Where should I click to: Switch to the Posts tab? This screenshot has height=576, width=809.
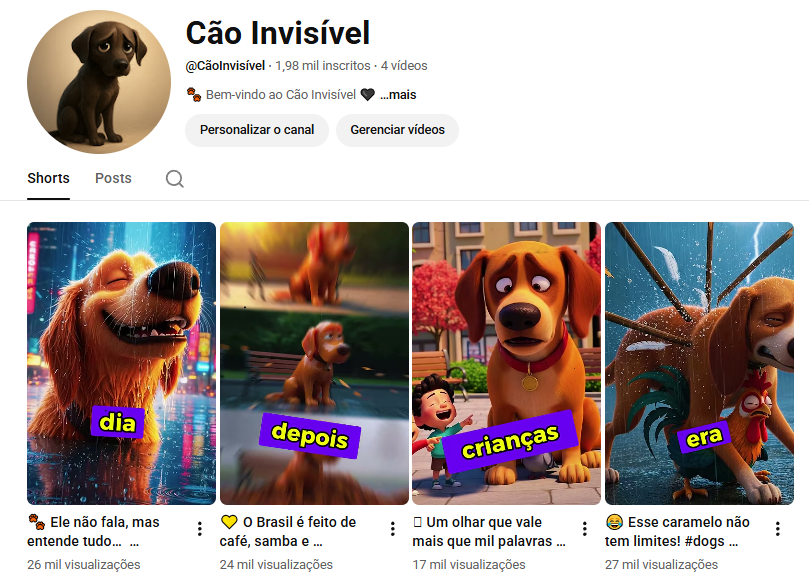click(x=114, y=178)
